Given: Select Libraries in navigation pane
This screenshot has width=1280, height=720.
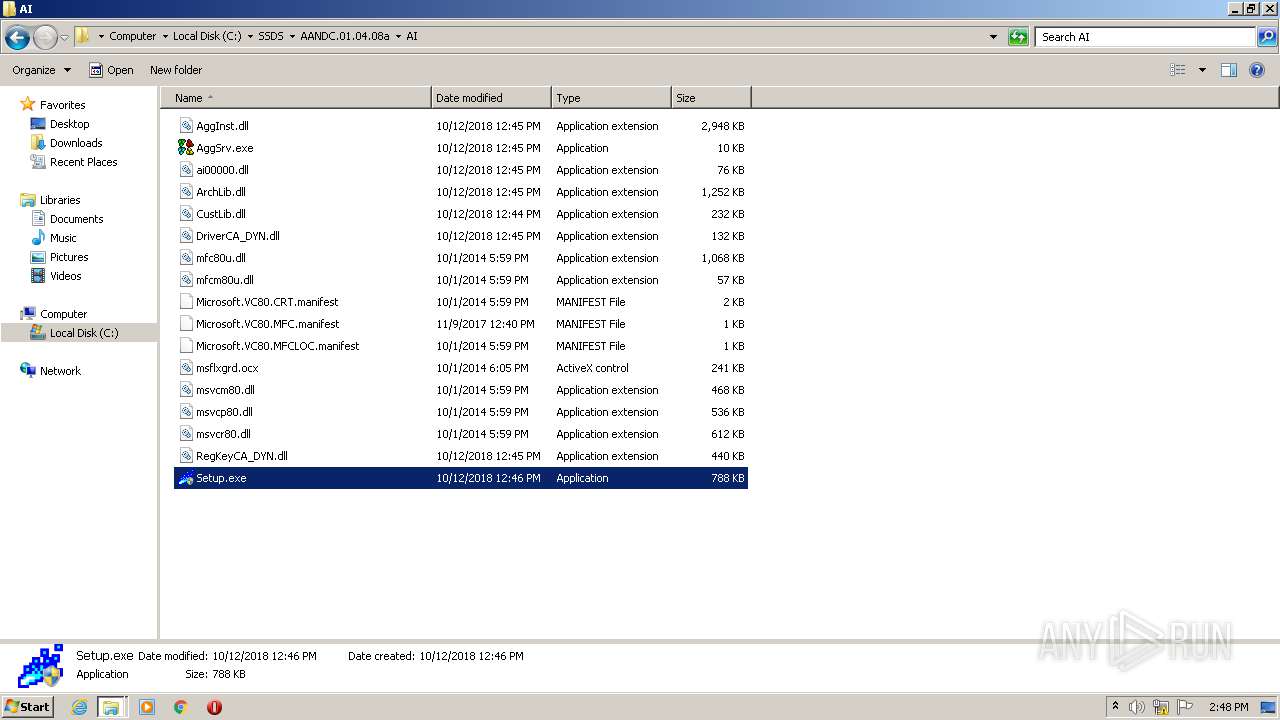Looking at the screenshot, I should click(x=50, y=200).
